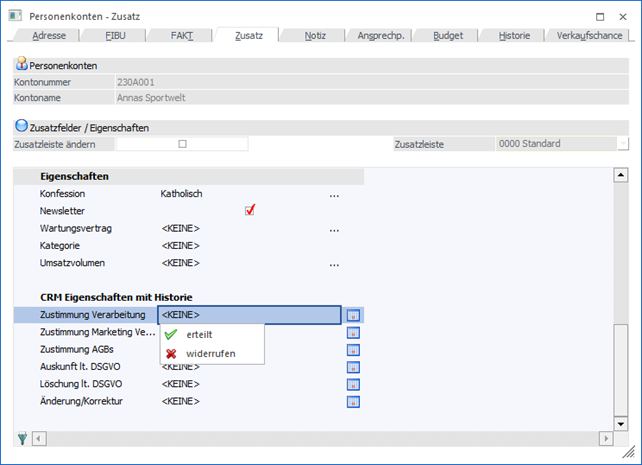Screen dimensions: 642x465
Task: Click history icon beside Zustimmung AGBs
Action: point(353,350)
